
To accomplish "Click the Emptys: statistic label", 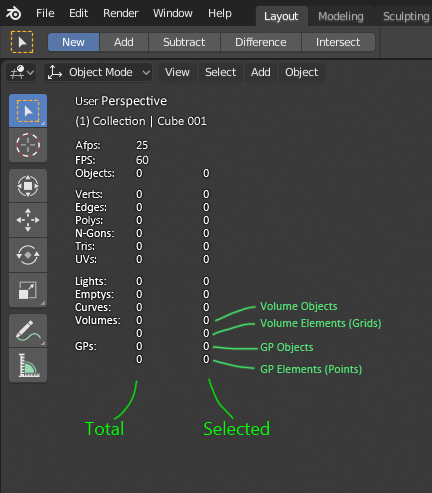I will [94, 294].
